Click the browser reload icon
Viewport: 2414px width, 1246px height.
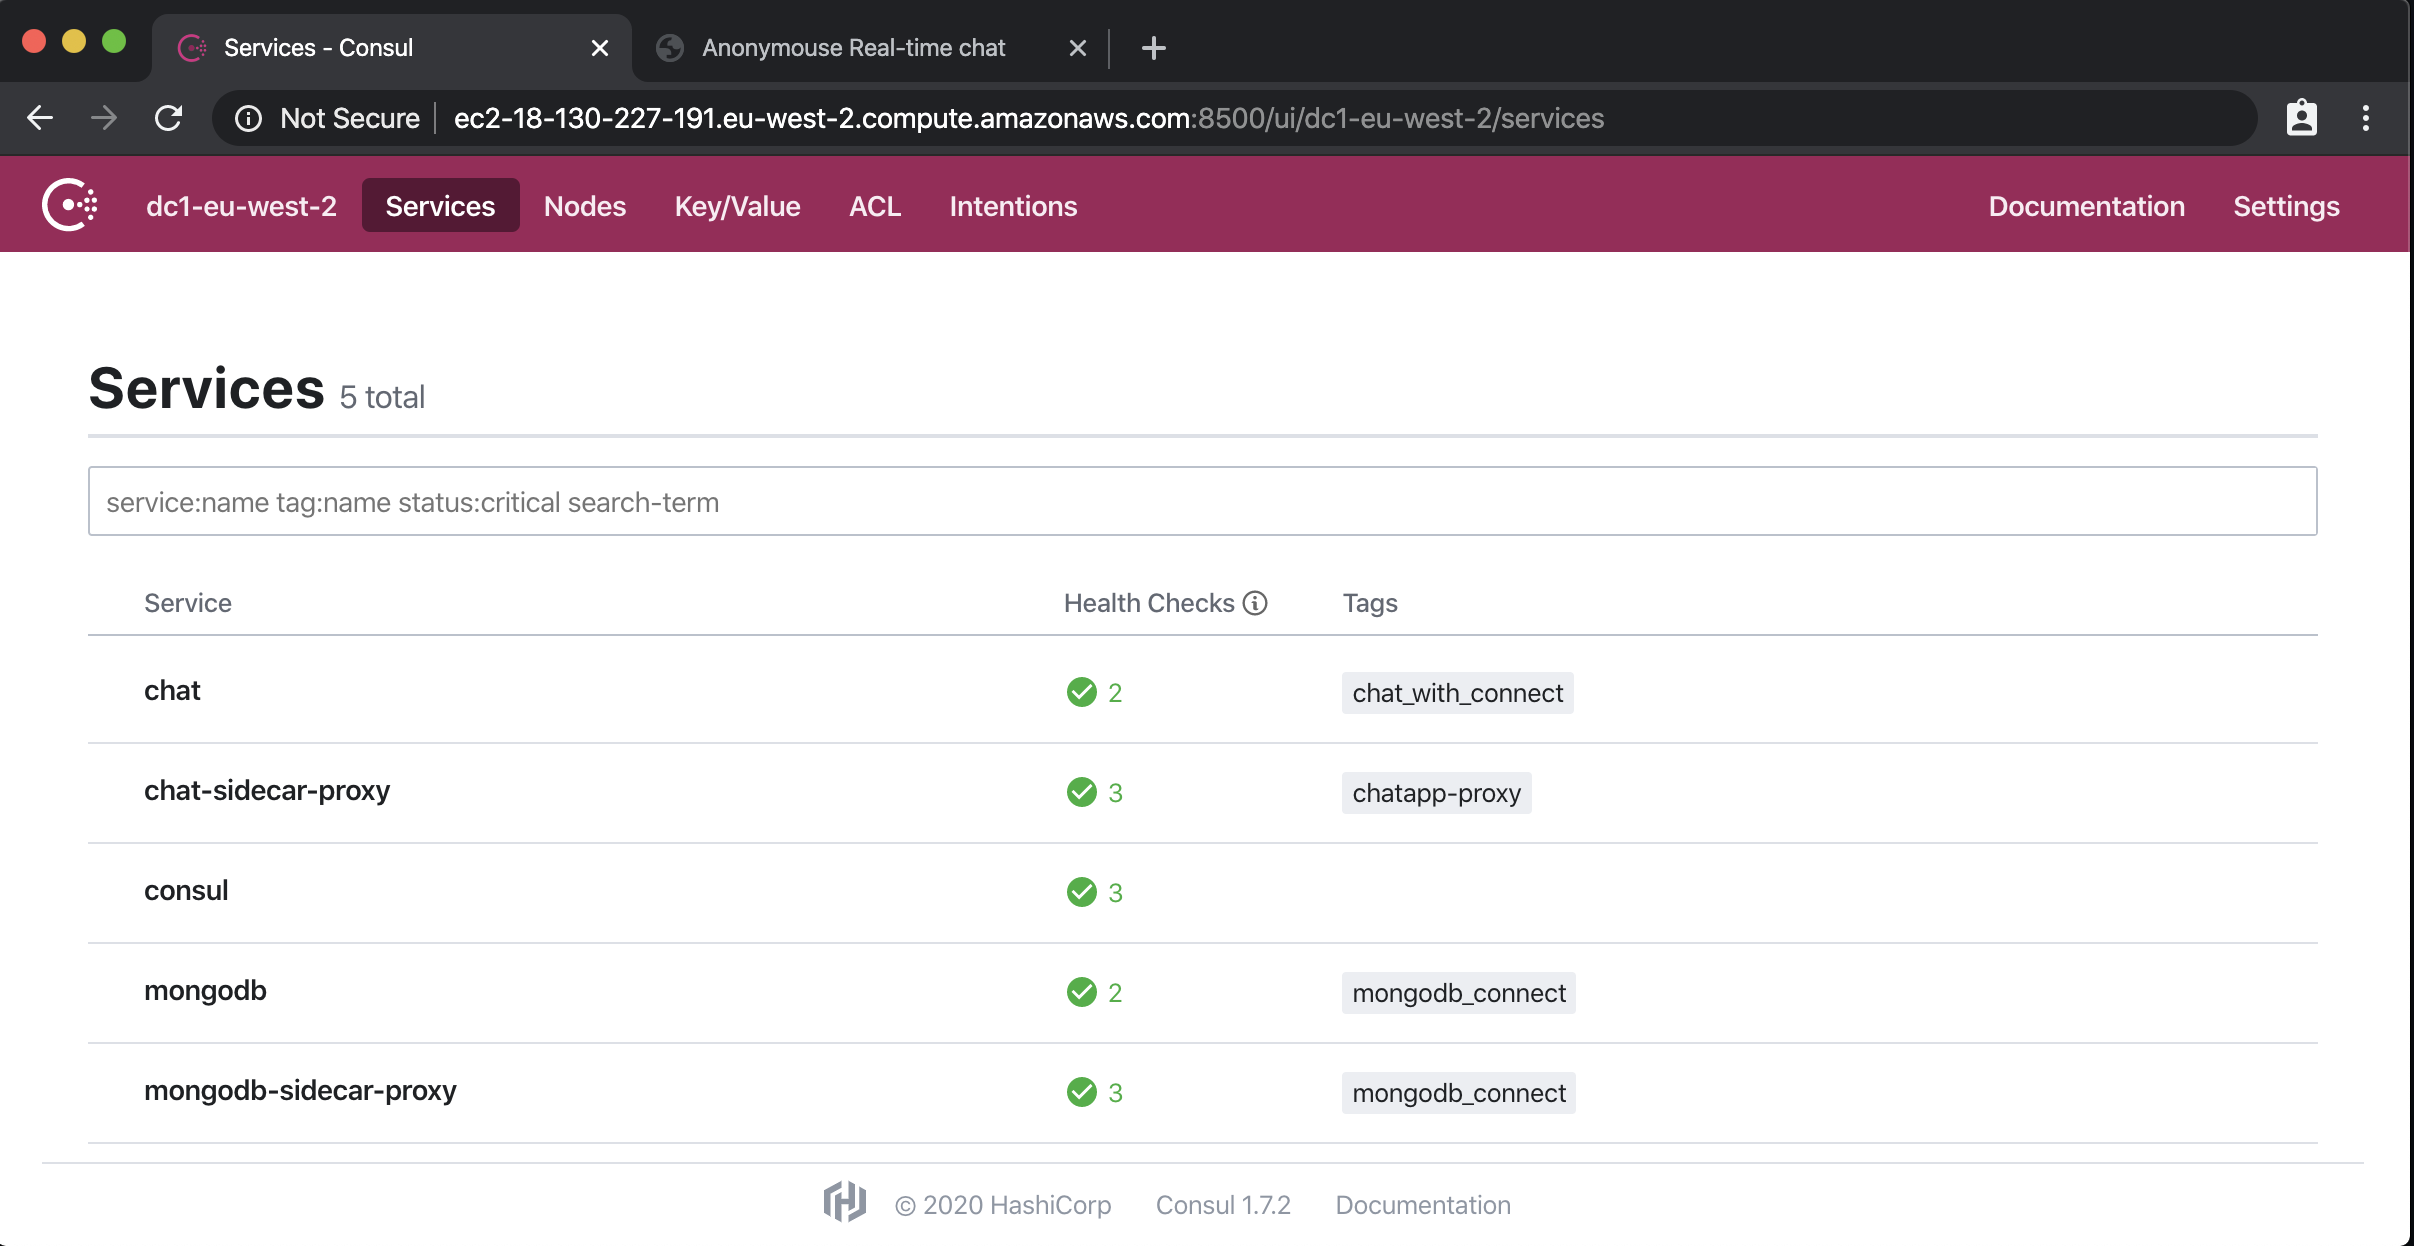(168, 118)
